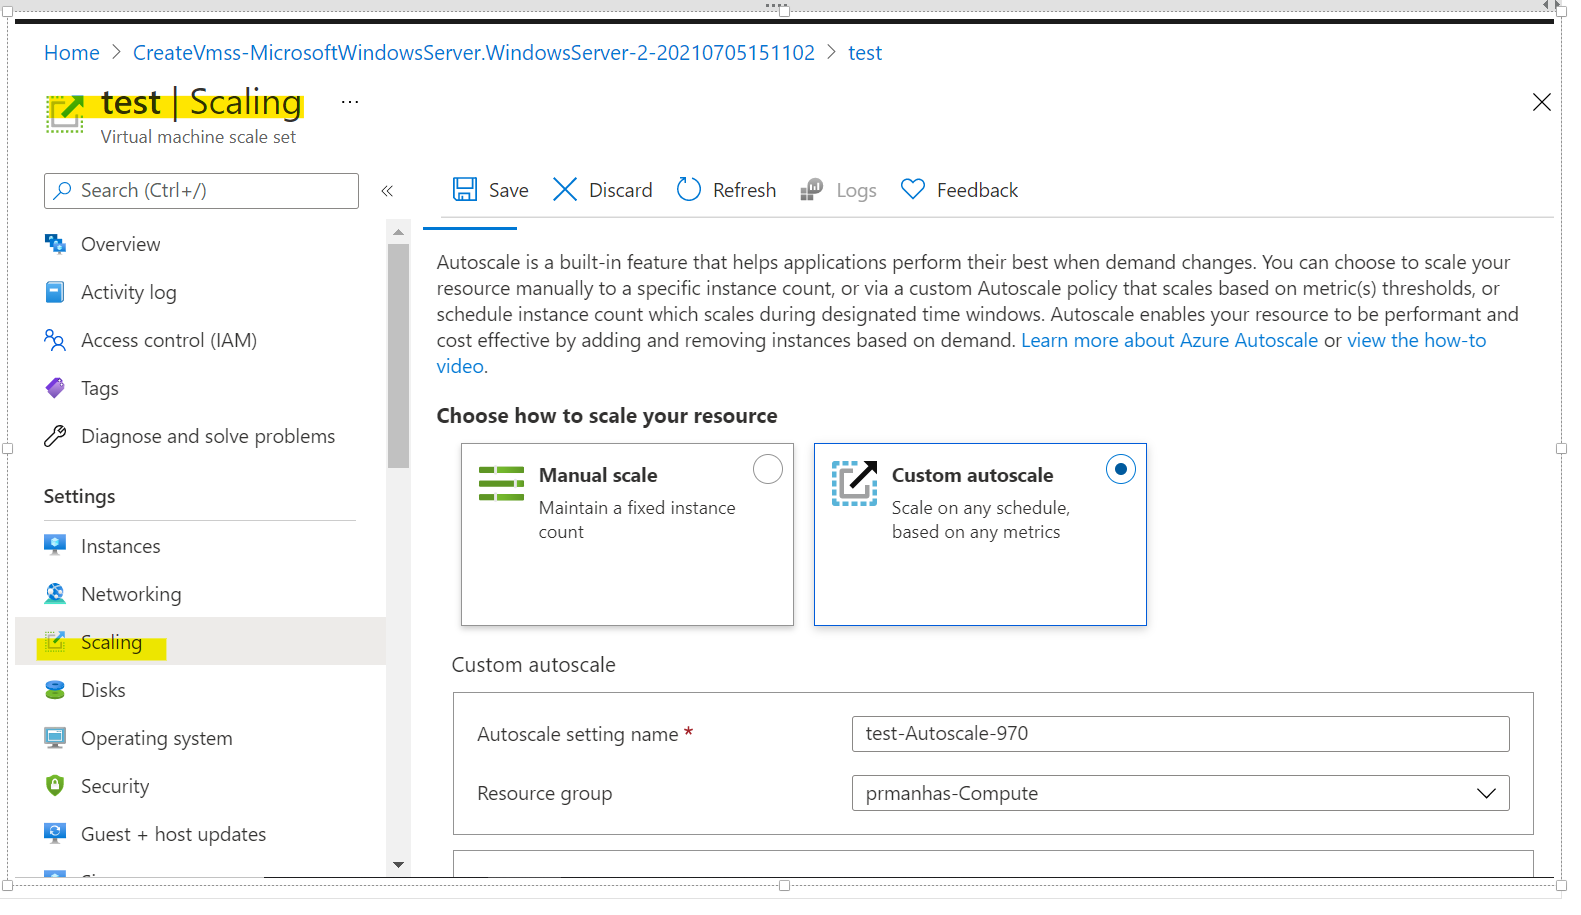This screenshot has height=915, width=1581.
Task: Click the sidebar scroll up arrow
Action: (398, 232)
